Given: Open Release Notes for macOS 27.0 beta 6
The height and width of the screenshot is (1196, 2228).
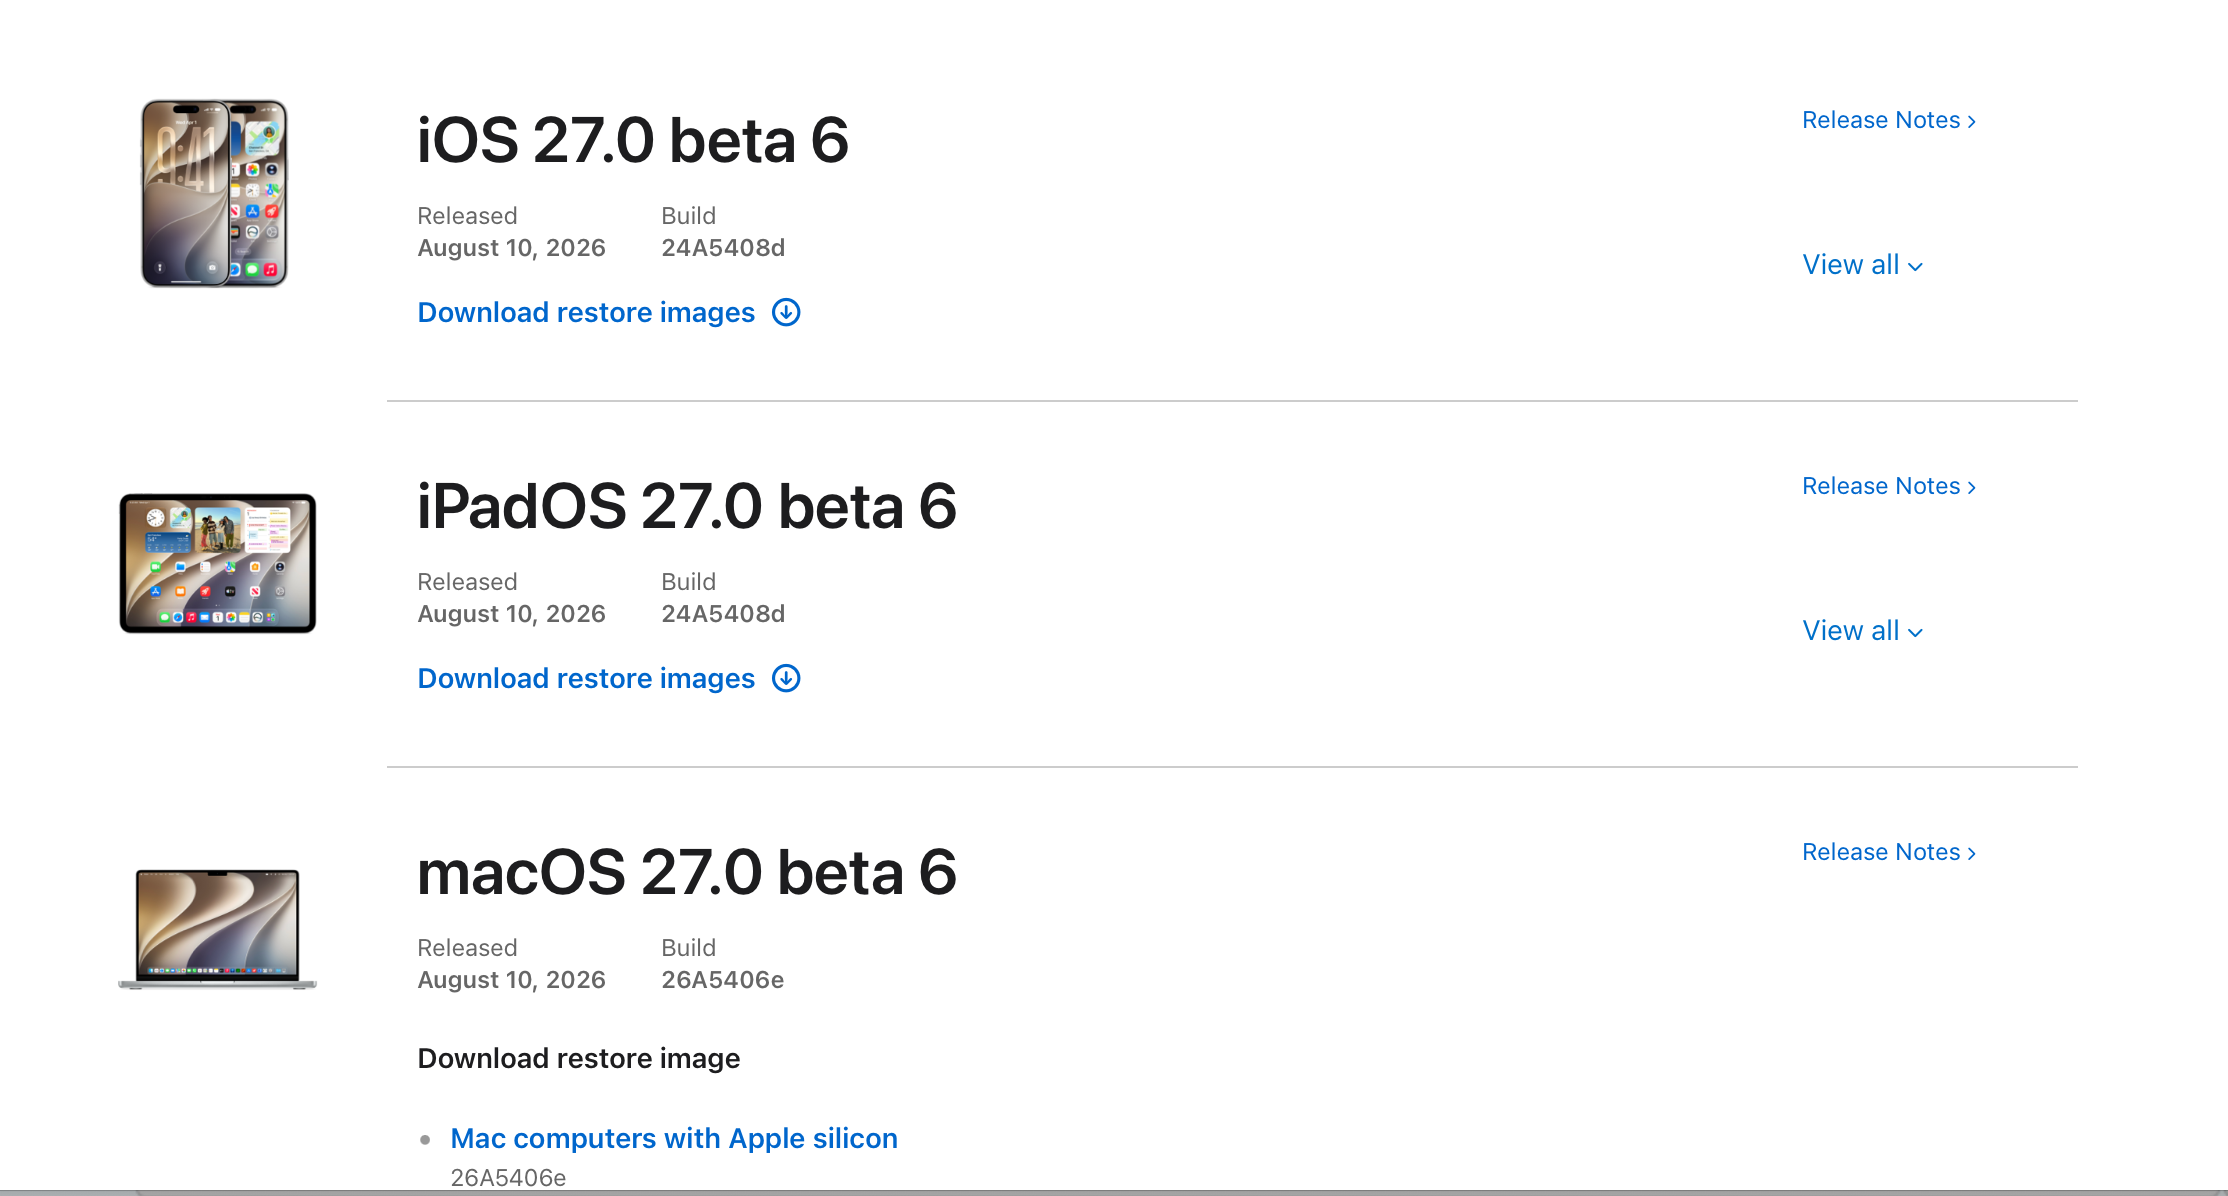Looking at the screenshot, I should tap(1889, 852).
